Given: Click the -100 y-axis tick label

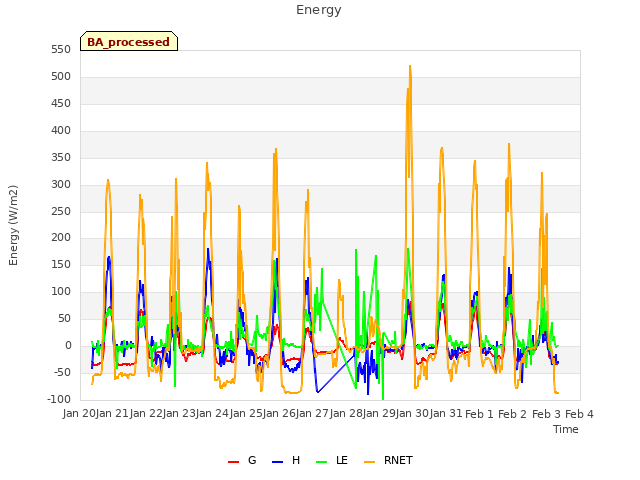Looking at the screenshot, I should [x=59, y=399].
